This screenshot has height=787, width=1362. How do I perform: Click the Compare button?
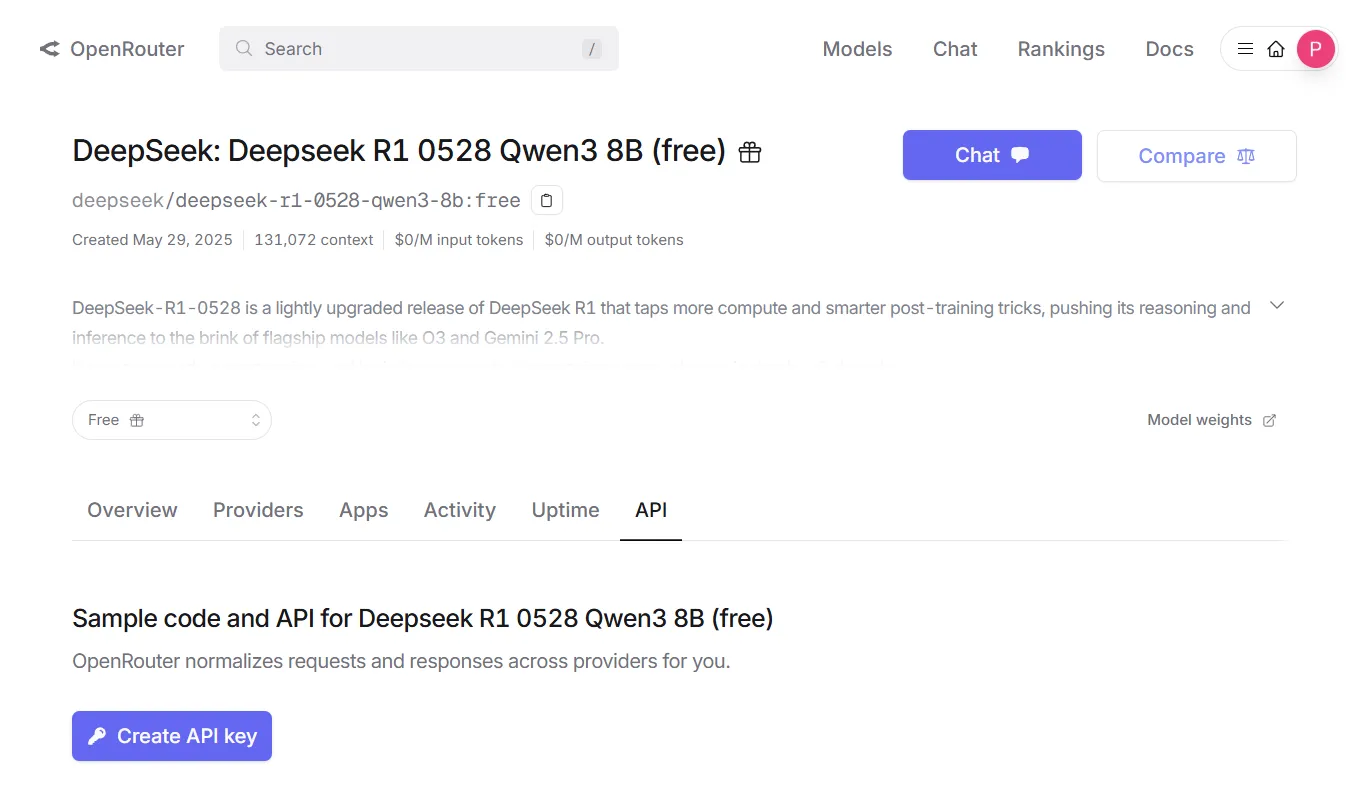pos(1196,156)
